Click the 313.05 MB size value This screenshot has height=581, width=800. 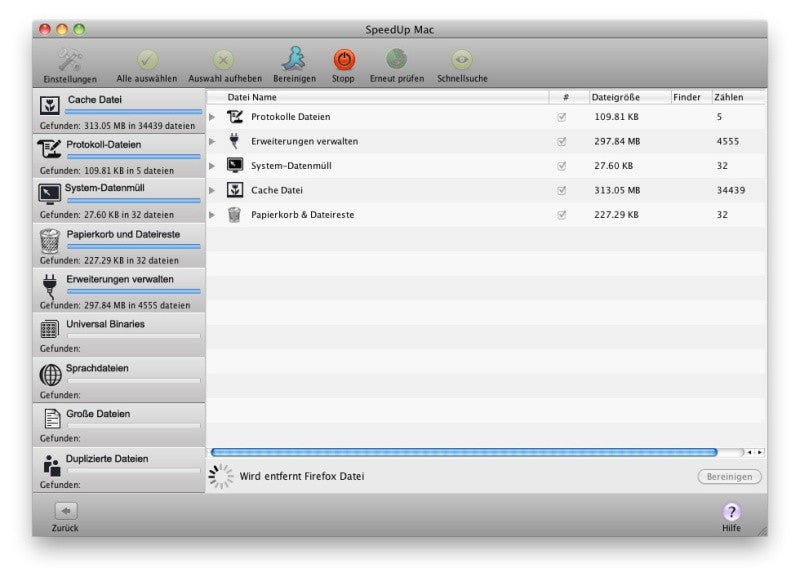(x=617, y=190)
